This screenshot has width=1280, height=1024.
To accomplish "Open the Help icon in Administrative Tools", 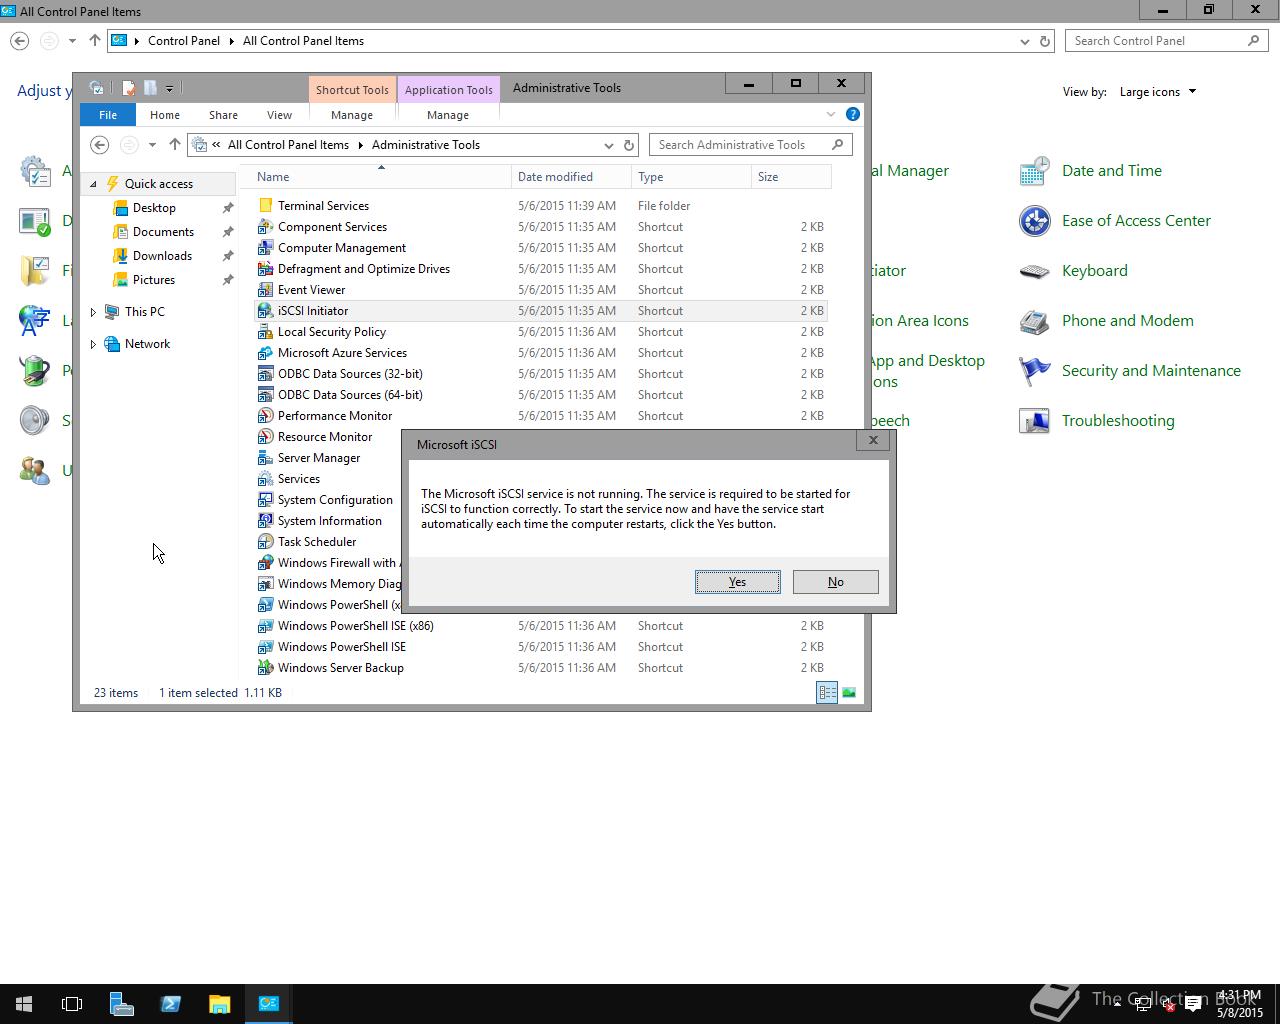I will pos(853,114).
